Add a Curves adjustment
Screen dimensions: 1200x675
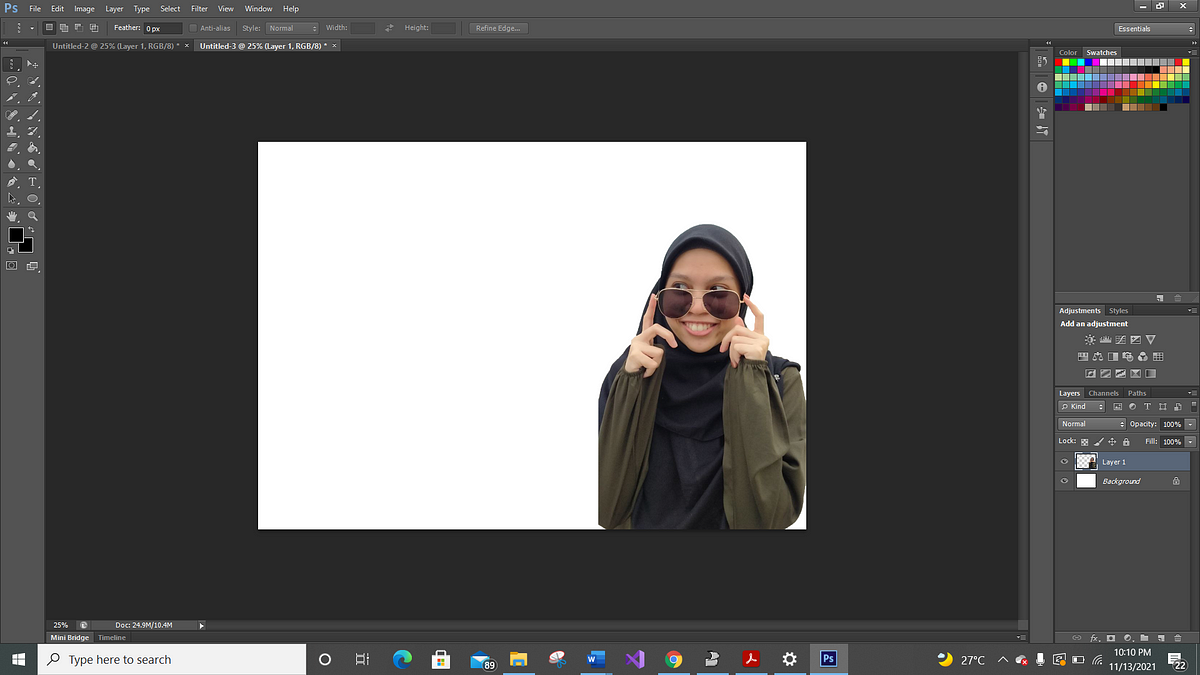click(x=1120, y=340)
